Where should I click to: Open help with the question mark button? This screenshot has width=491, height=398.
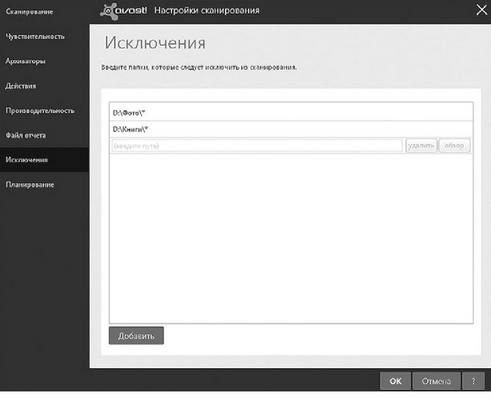coord(473,381)
